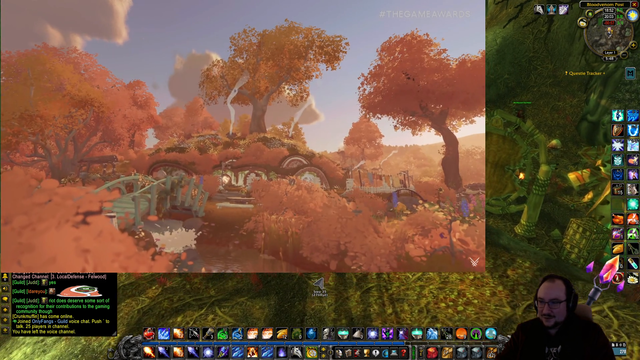The image size is (640, 360).
Task: Open the backpack at the end of the bag bar
Action: (x=491, y=353)
